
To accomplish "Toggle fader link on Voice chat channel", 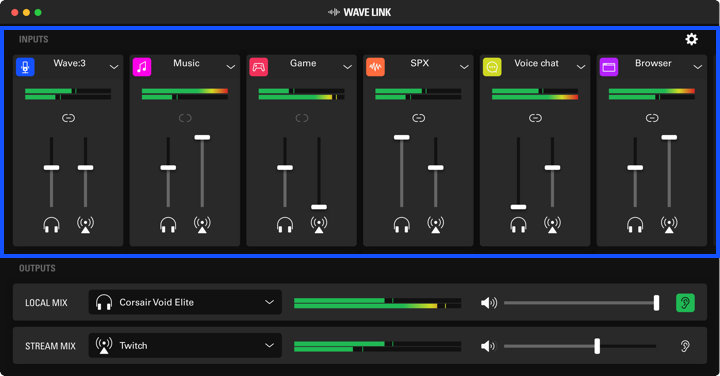I will coord(535,118).
